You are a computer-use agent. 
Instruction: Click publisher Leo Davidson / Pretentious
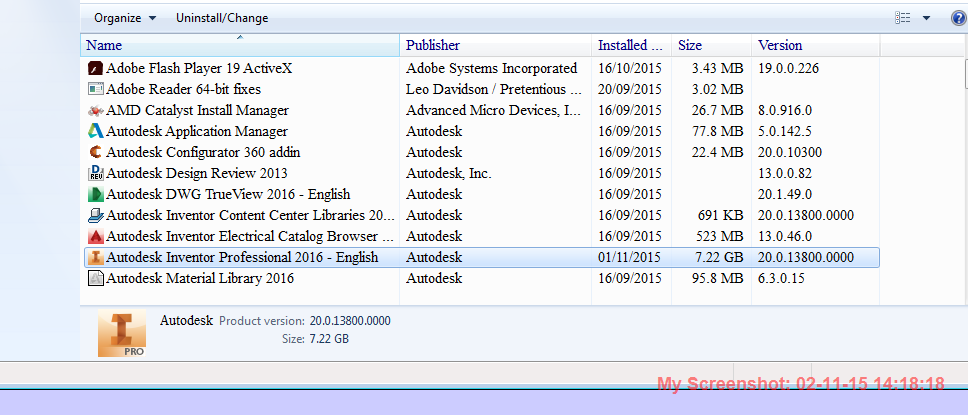[494, 90]
